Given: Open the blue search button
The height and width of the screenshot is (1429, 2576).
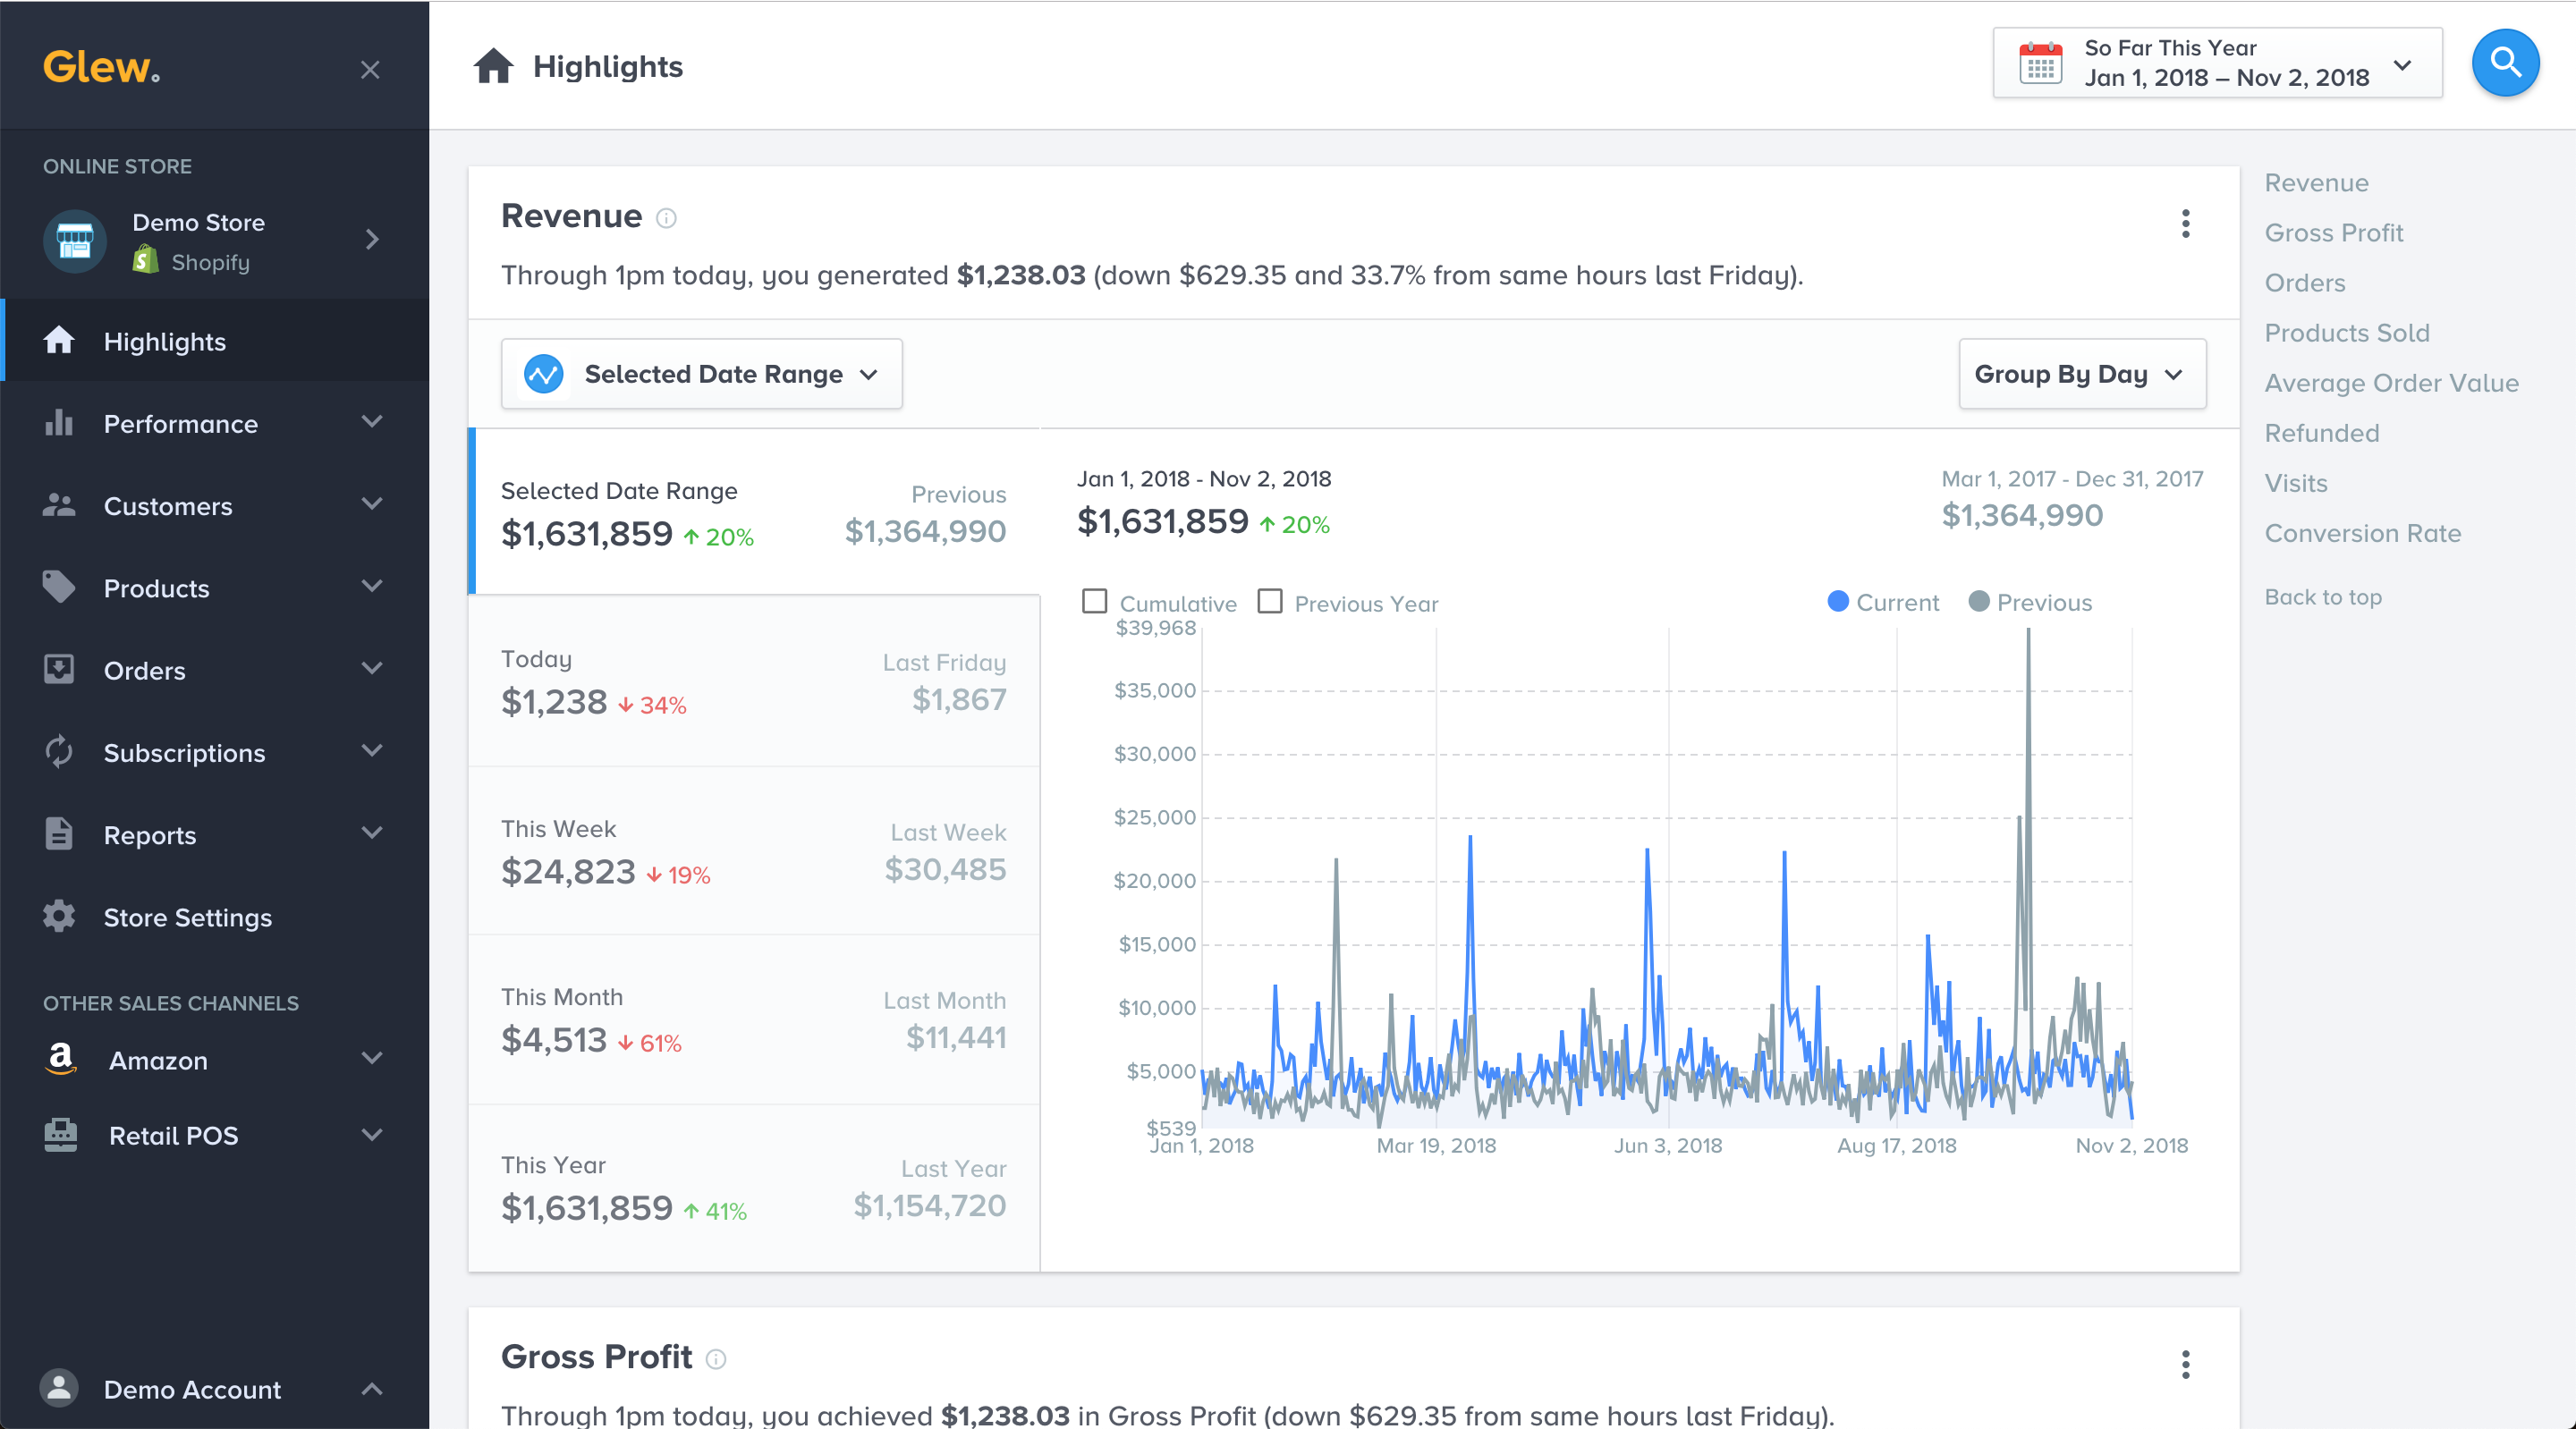Looking at the screenshot, I should pos(2505,63).
